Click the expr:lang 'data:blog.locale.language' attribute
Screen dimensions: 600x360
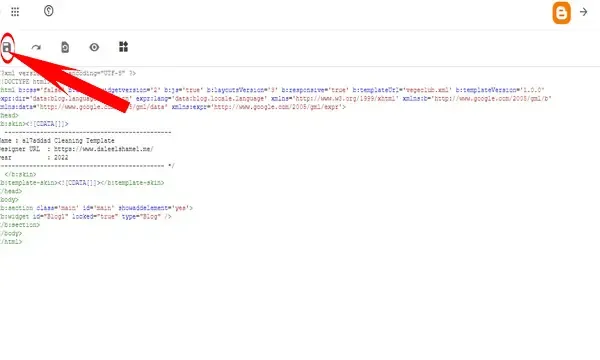tap(201, 99)
